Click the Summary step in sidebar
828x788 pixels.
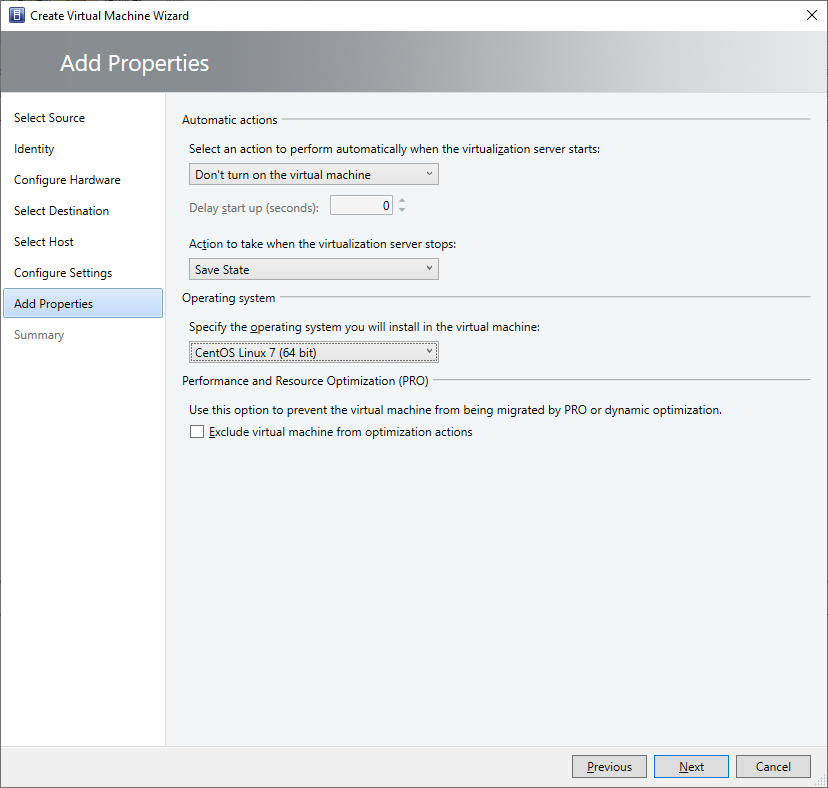pyautogui.click(x=39, y=335)
